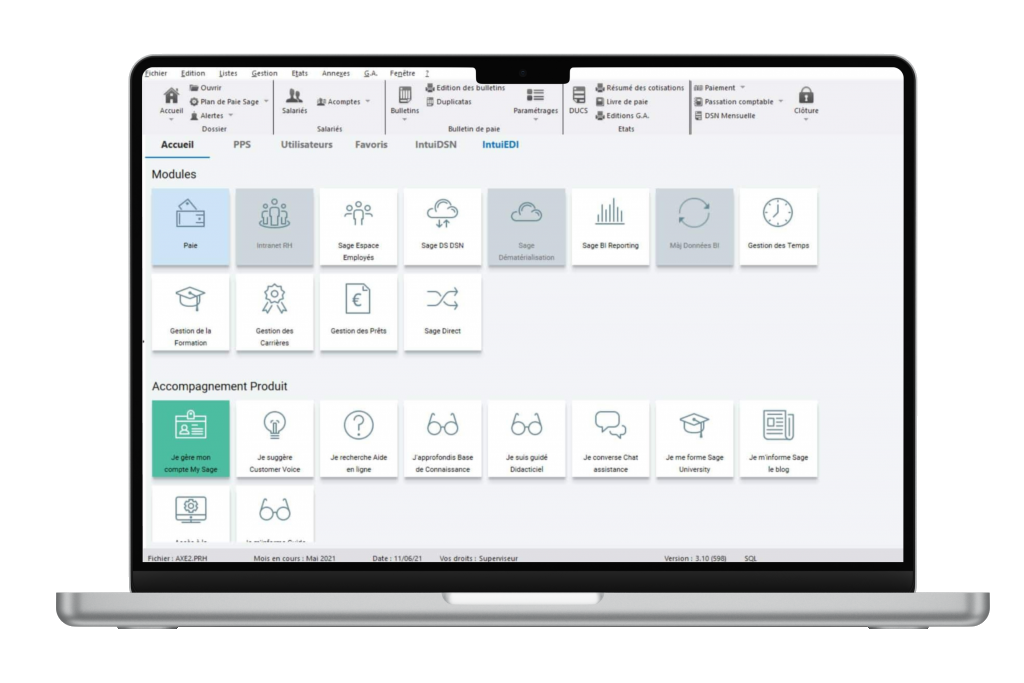Open the G.A. menu
Screen dimensions: 1024x683
point(370,73)
